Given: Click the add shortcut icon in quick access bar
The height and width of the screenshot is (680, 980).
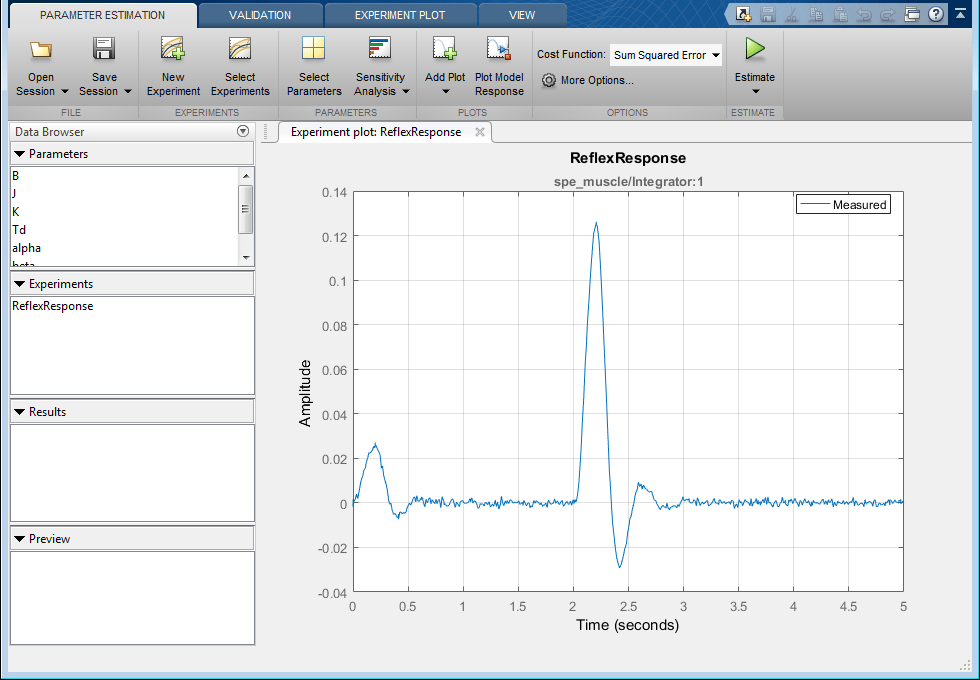Looking at the screenshot, I should click(x=743, y=14).
